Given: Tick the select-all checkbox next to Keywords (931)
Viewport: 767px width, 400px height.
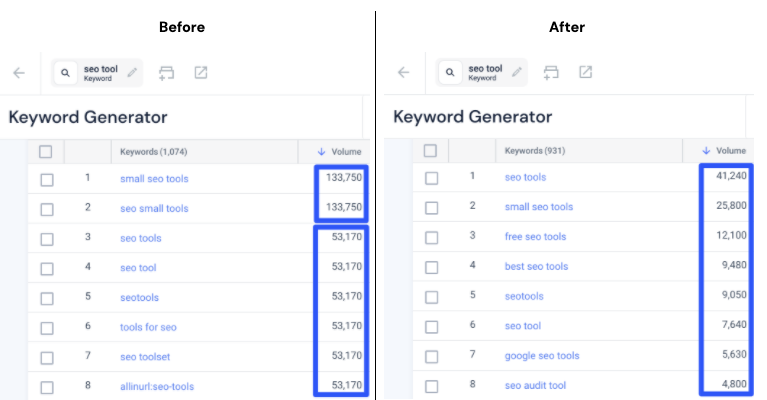Looking at the screenshot, I should coord(430,151).
